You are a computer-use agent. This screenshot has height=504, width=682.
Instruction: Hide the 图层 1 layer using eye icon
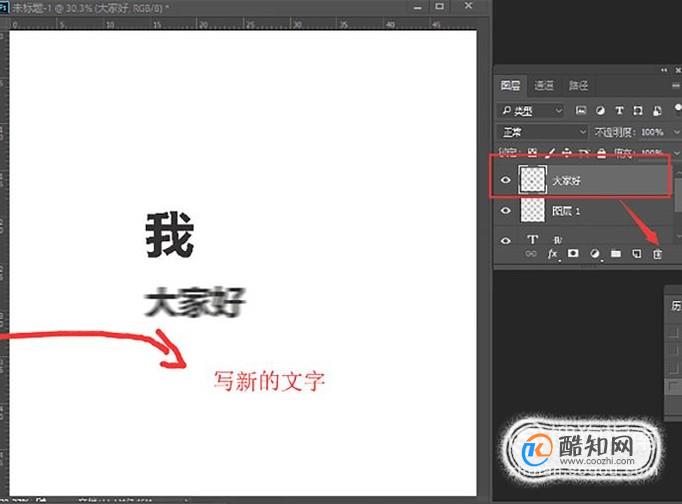pyautogui.click(x=505, y=210)
